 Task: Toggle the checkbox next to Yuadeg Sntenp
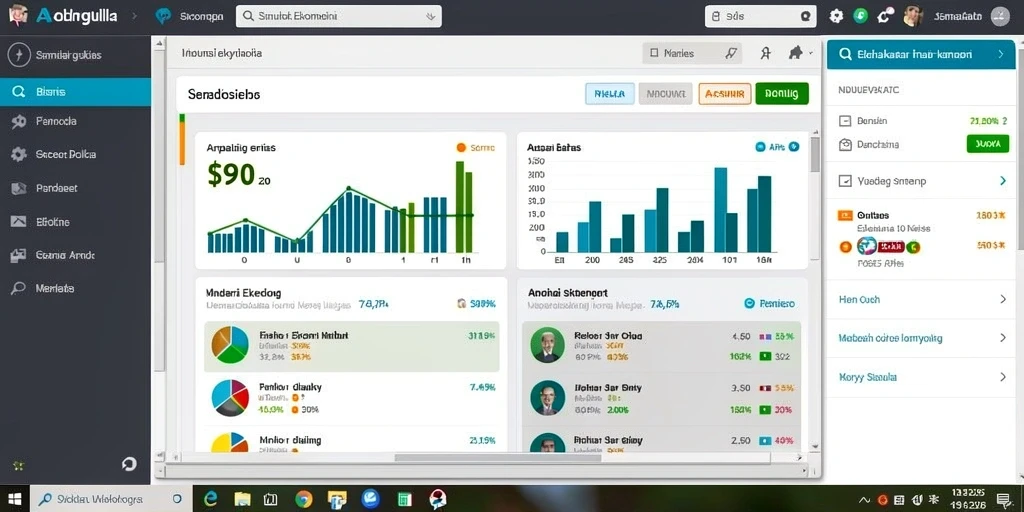pos(845,182)
